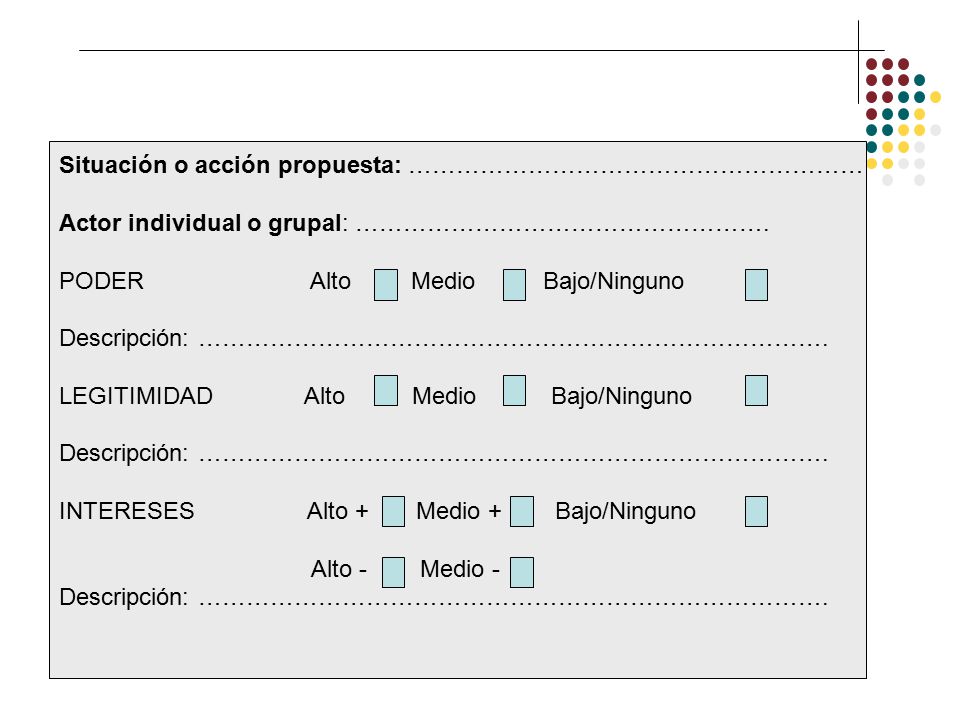This screenshot has width=960, height=720.
Task: Check the PODER Alto box
Action: coord(386,285)
